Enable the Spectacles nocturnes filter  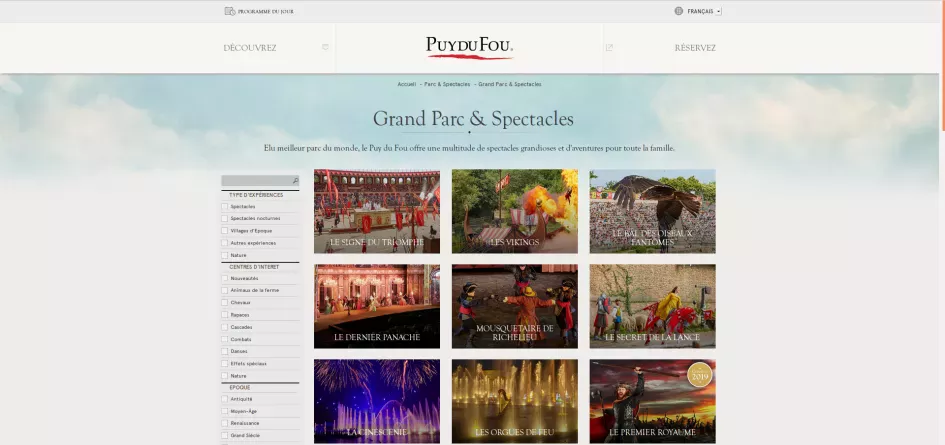point(225,218)
